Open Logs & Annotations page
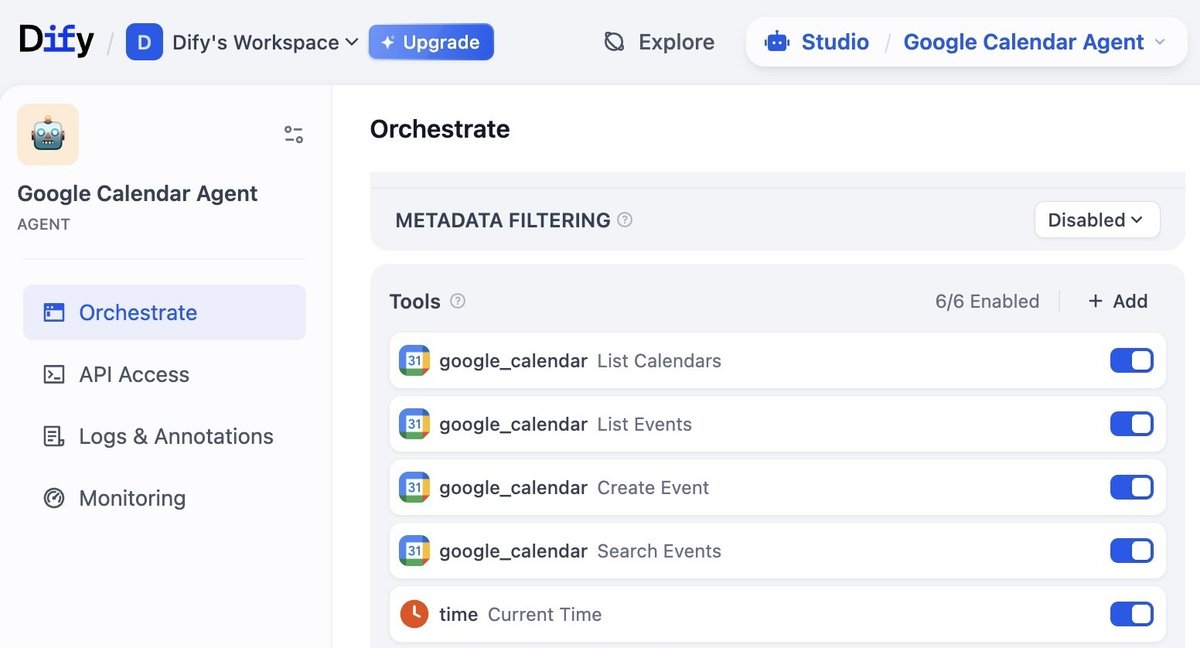 coord(176,436)
